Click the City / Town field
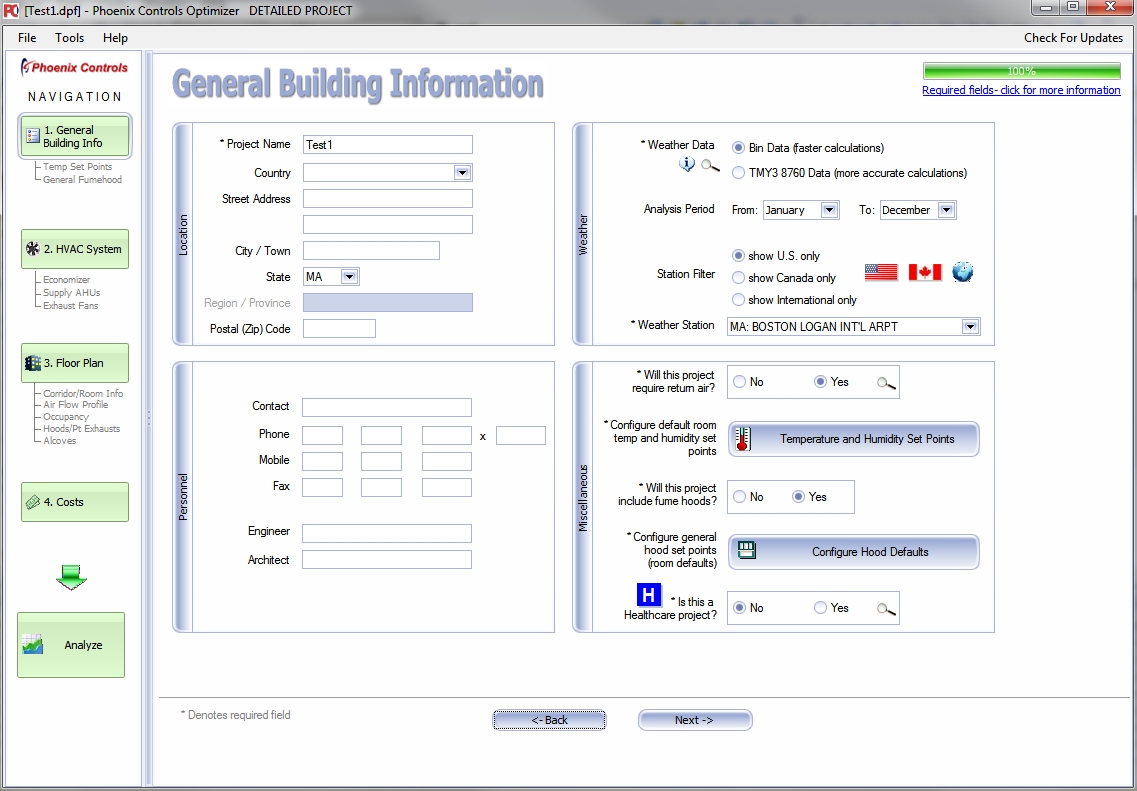Viewport: 1137px width, 791px height. point(371,251)
